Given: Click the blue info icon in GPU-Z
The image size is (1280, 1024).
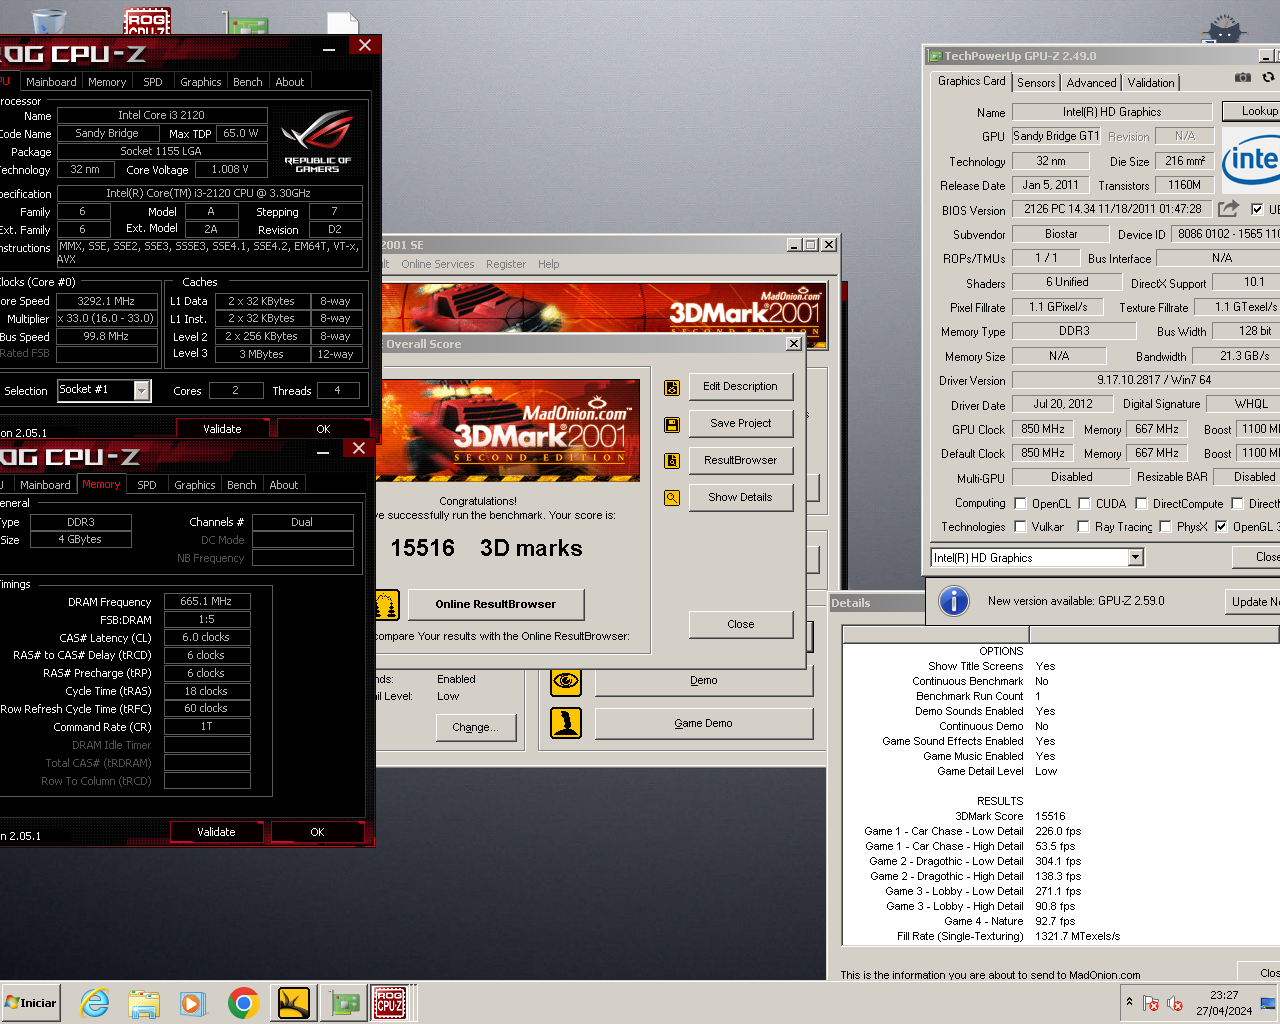Looking at the screenshot, I should click(x=954, y=601).
